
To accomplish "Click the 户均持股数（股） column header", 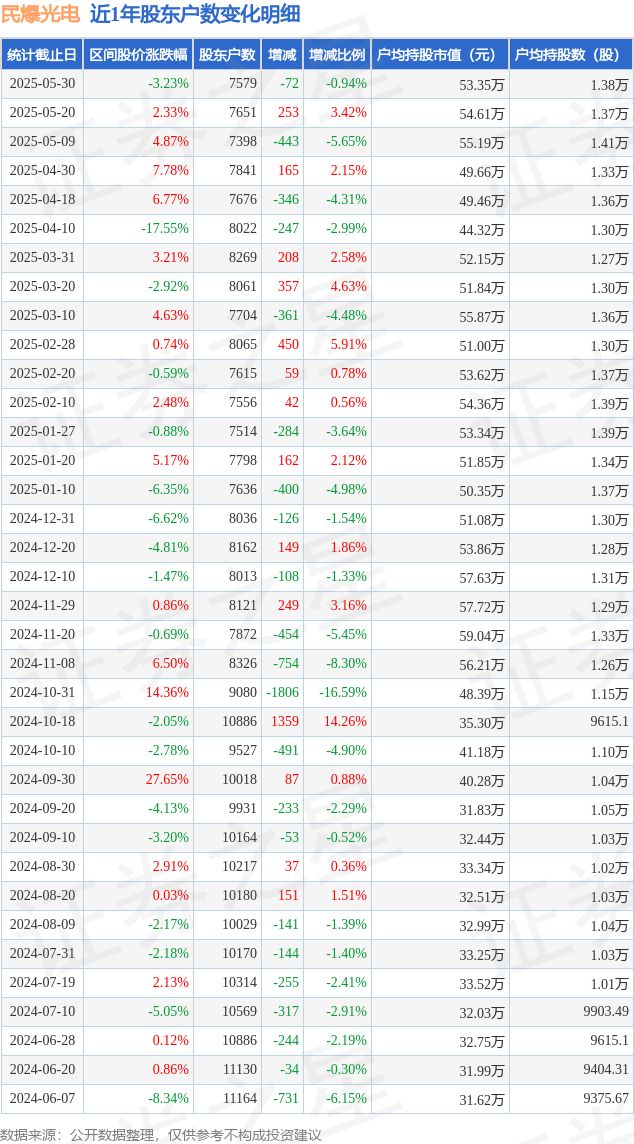I will coord(571,55).
